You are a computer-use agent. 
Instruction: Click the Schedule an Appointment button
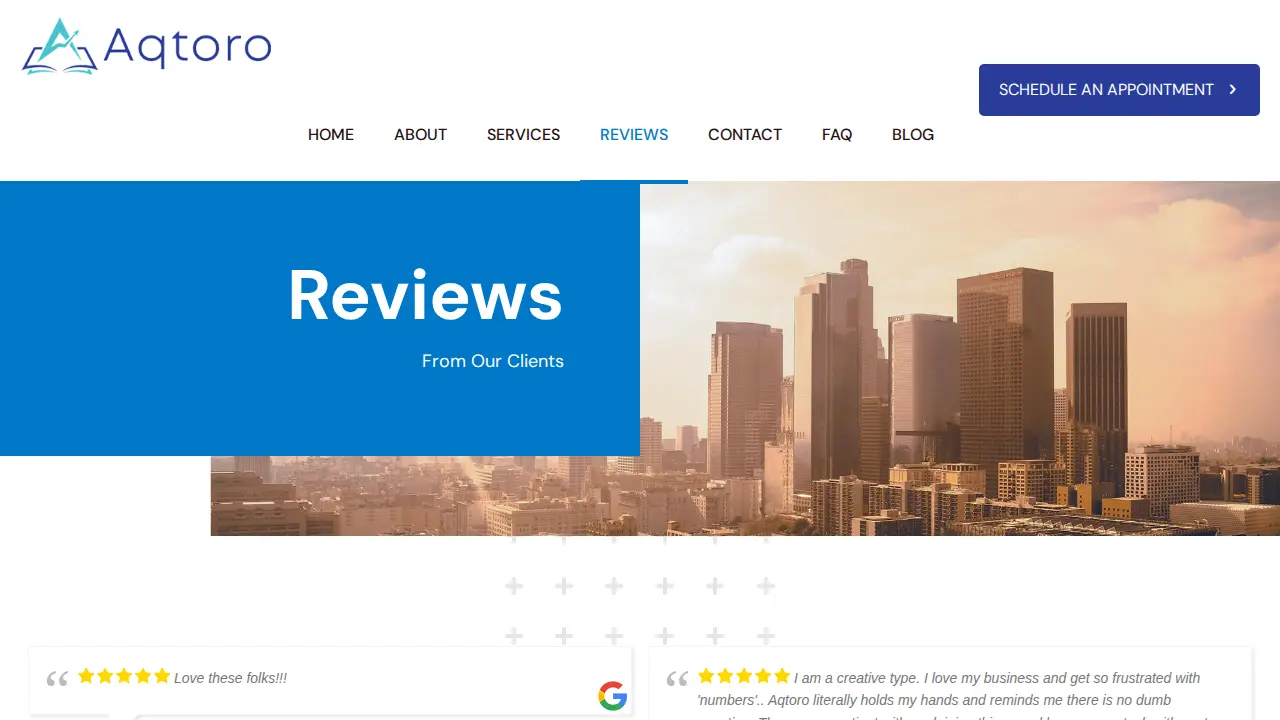point(1119,90)
